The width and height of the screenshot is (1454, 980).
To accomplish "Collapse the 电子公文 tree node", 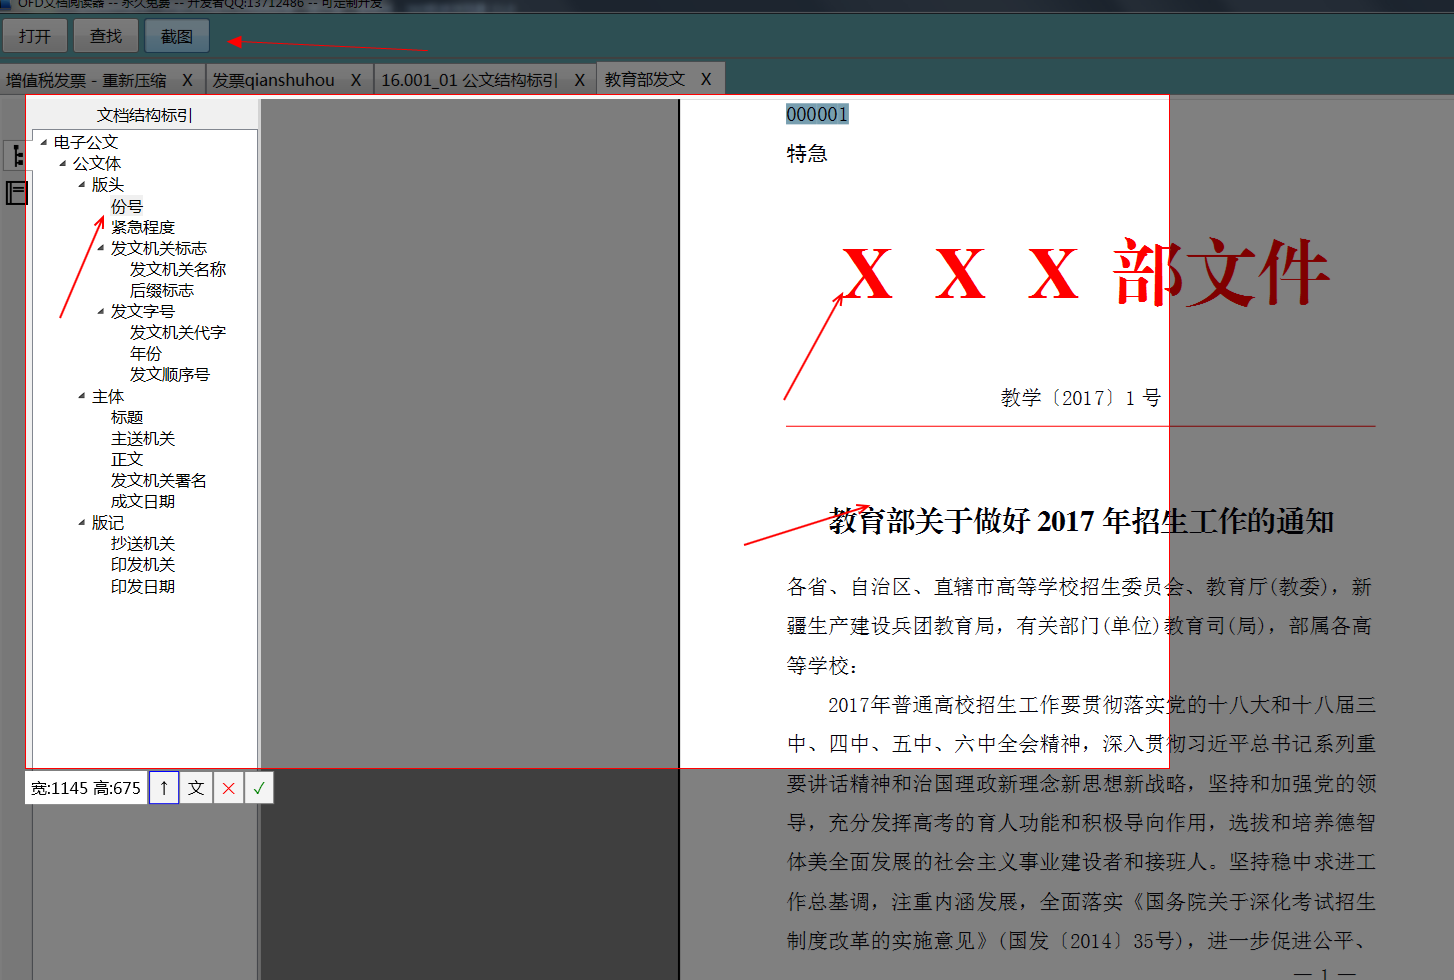I will click(44, 143).
